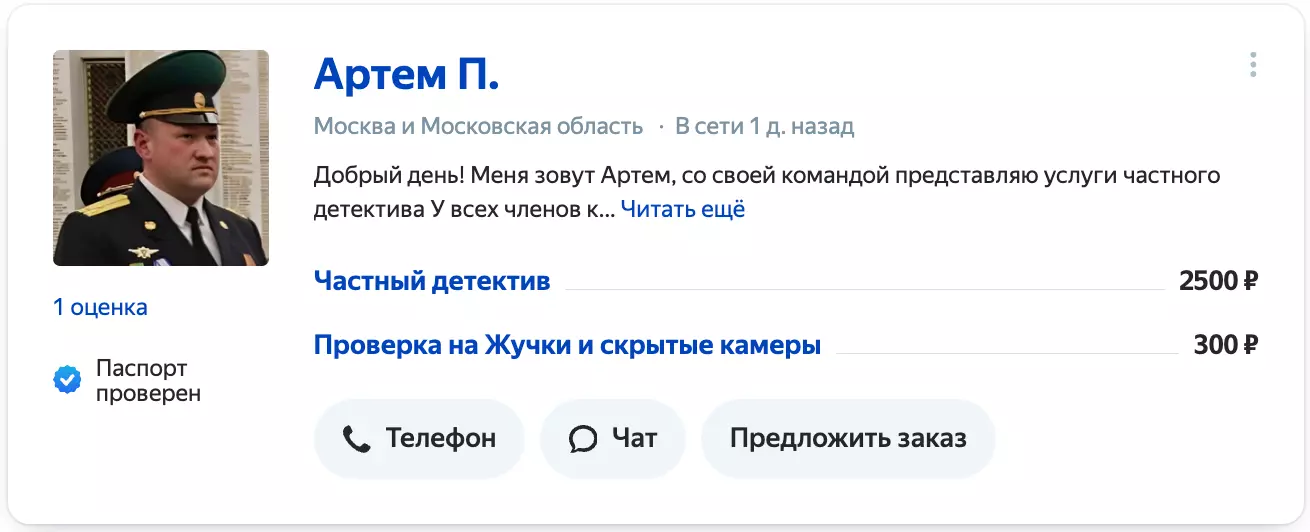Open Проверка на Жучки и скрытые камеры
This screenshot has width=1310, height=532.
point(567,345)
